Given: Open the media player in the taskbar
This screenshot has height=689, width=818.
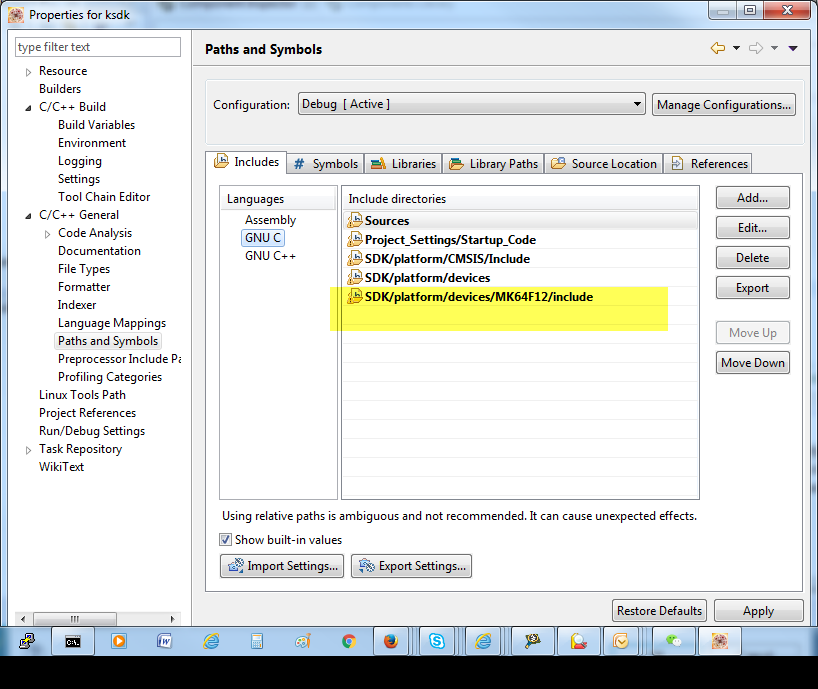Looking at the screenshot, I should [119, 640].
